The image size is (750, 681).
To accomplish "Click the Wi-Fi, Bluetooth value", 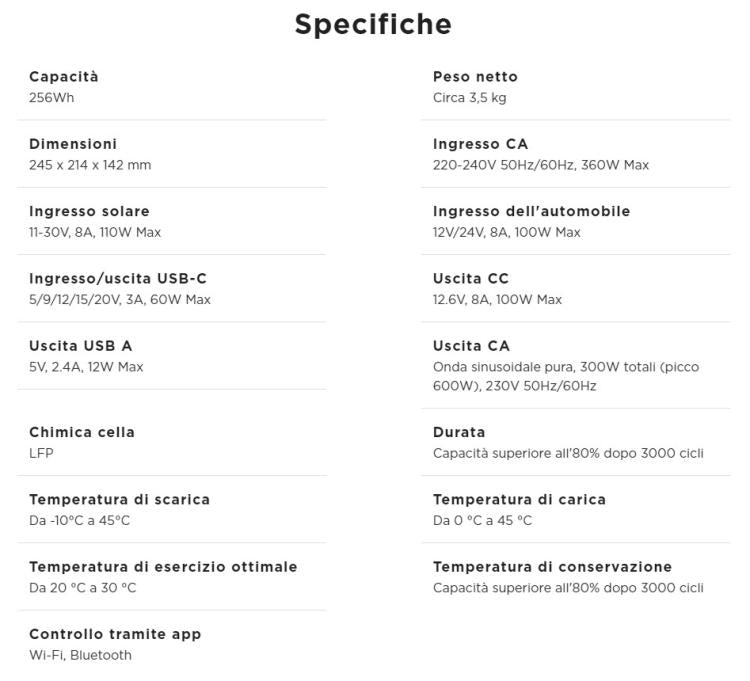I will click(x=80, y=655).
